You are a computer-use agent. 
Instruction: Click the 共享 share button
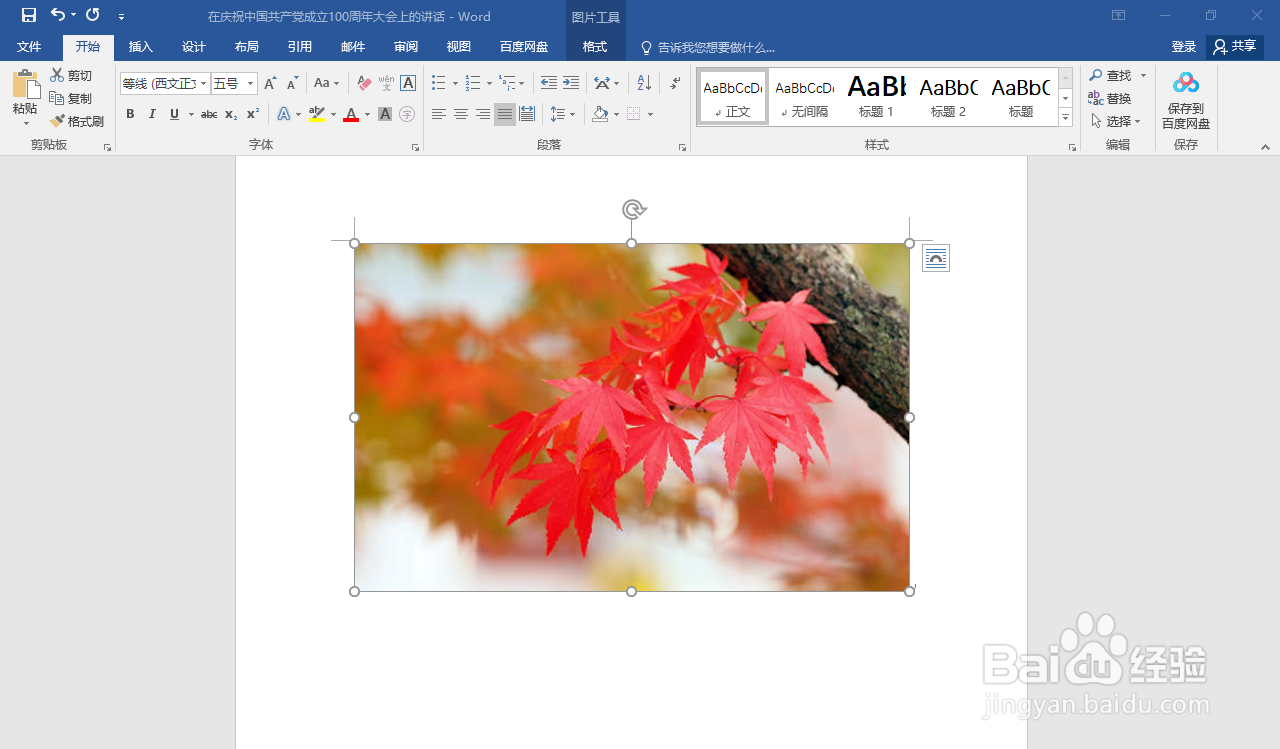[x=1235, y=47]
